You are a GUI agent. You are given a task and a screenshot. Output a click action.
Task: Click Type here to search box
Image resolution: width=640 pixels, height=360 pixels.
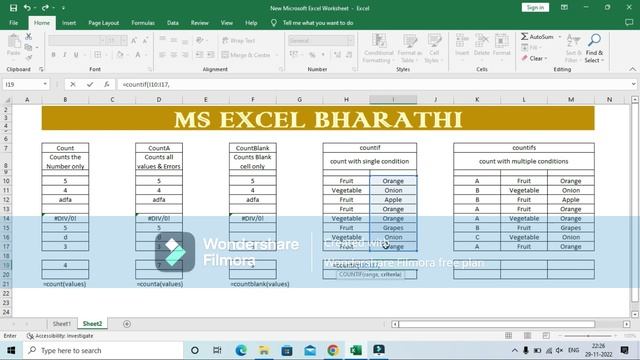tap(104, 351)
